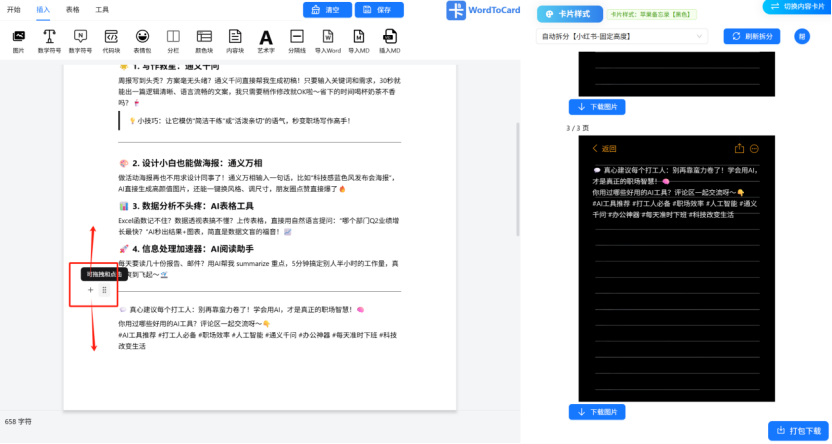Insert a 分隔线 divider line

297,42
